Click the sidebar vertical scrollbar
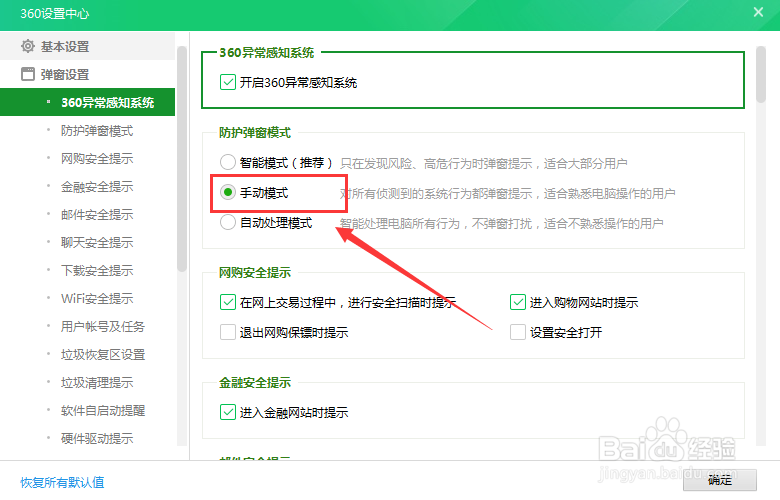 tap(182, 159)
